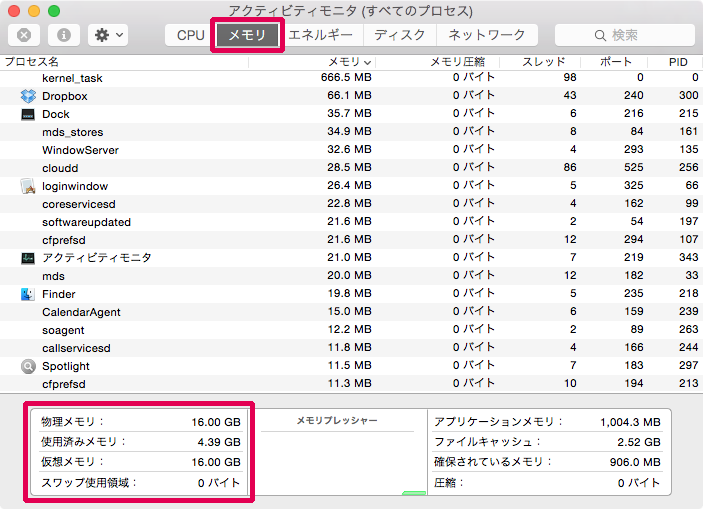The image size is (703, 509).
Task: Select the mds process row
Action: click(x=352, y=276)
